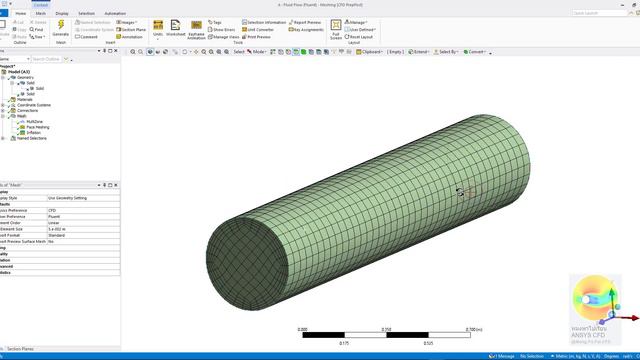
Task: Switch to the Display ribbon tab
Action: (62, 13)
